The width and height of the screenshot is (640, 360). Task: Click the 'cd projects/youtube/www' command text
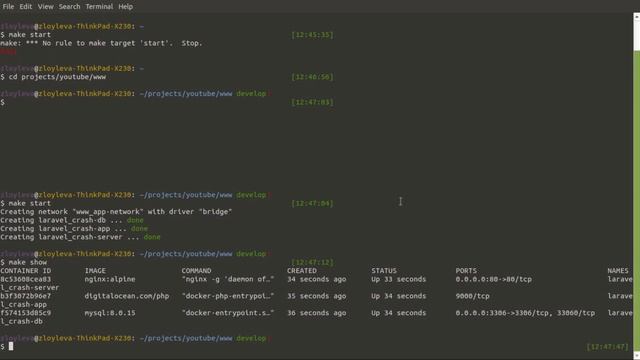(57, 77)
